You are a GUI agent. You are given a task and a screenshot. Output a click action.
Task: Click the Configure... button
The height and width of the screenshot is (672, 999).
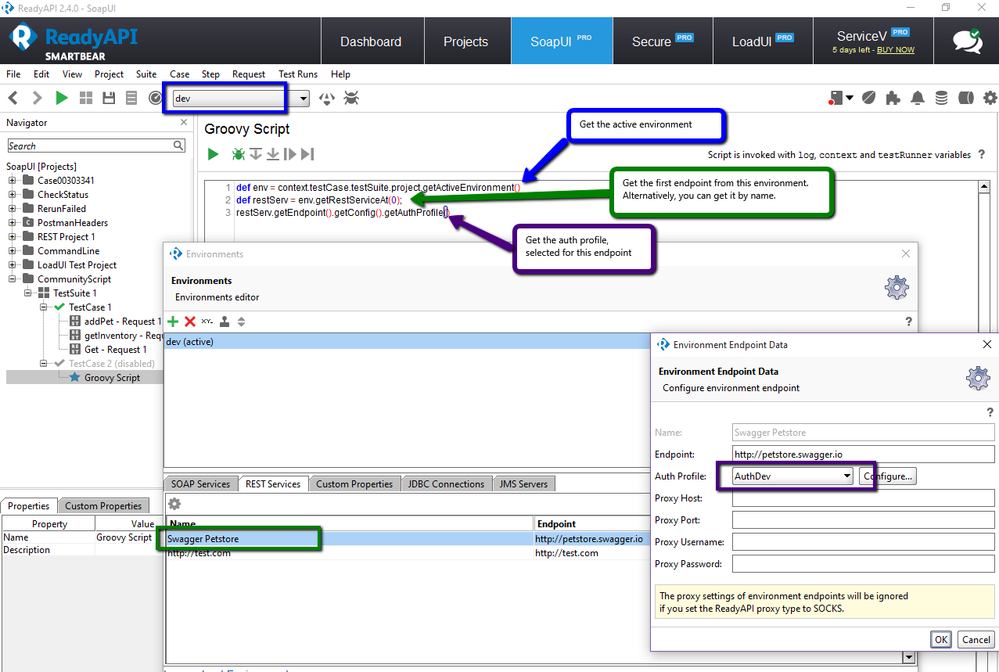click(887, 476)
